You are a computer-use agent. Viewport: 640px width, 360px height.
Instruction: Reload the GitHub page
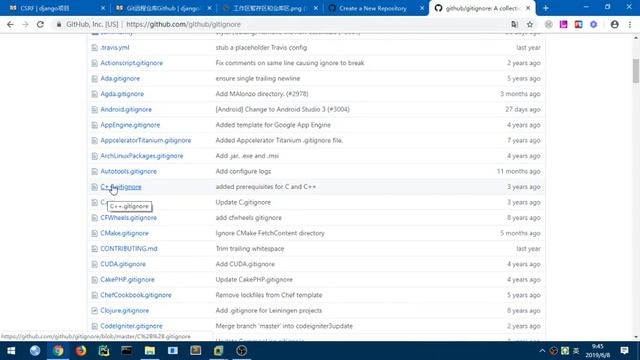(40, 24)
